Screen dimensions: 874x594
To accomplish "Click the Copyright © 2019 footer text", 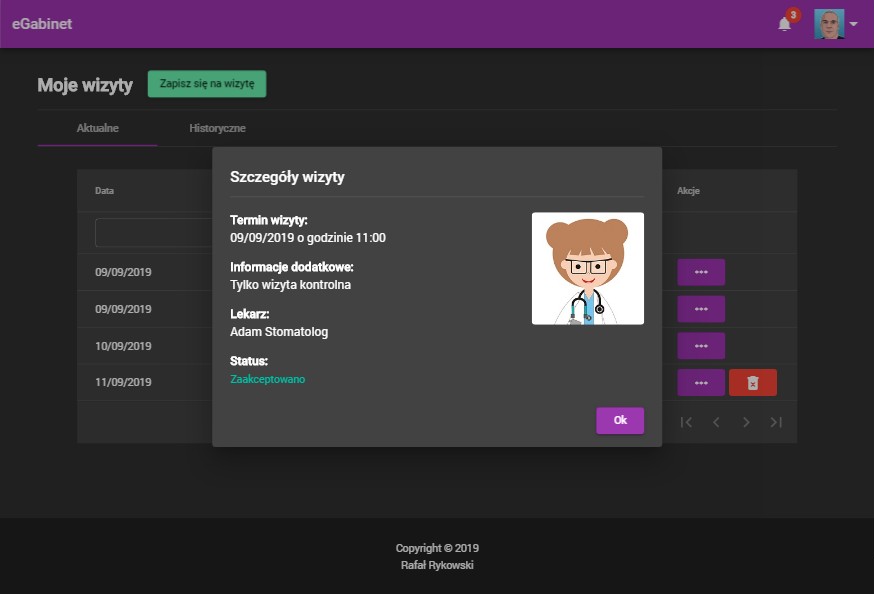I will [437, 548].
